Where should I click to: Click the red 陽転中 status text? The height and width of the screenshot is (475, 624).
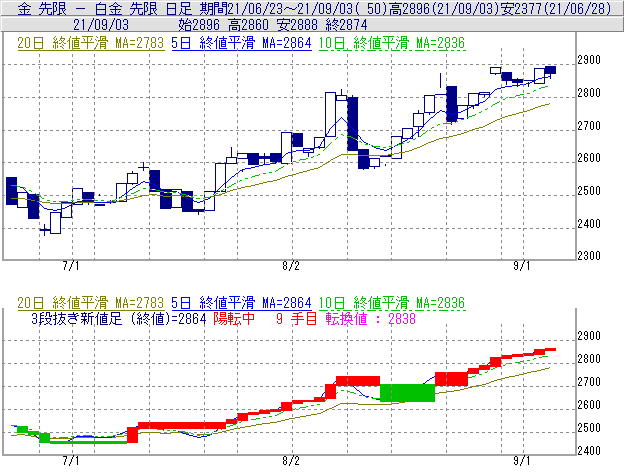[234, 319]
